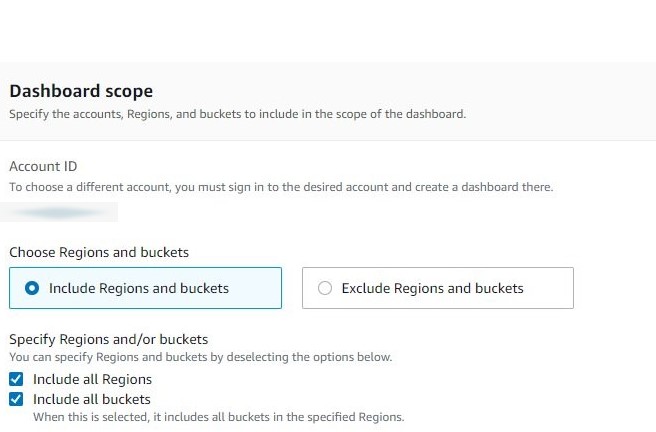Click the 'Choose Regions and buckets' label

pos(99,252)
